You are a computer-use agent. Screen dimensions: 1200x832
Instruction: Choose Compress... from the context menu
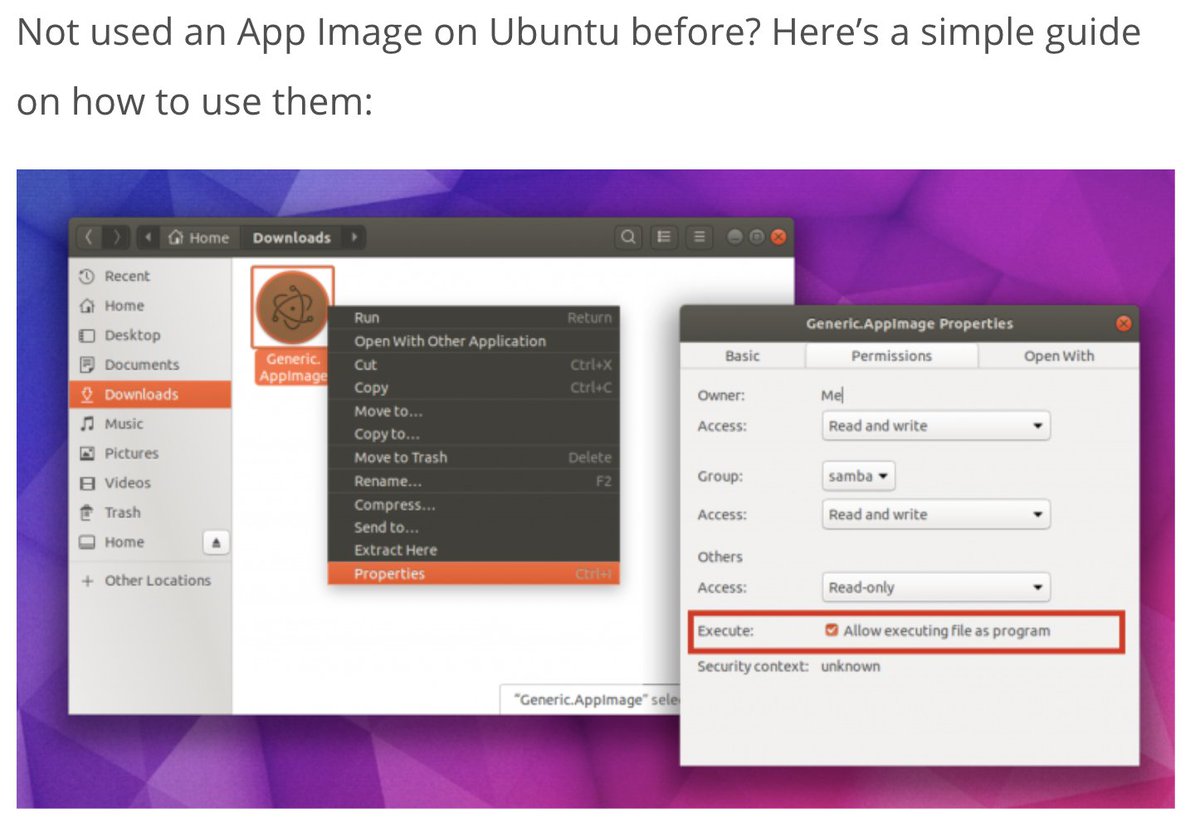tap(474, 505)
